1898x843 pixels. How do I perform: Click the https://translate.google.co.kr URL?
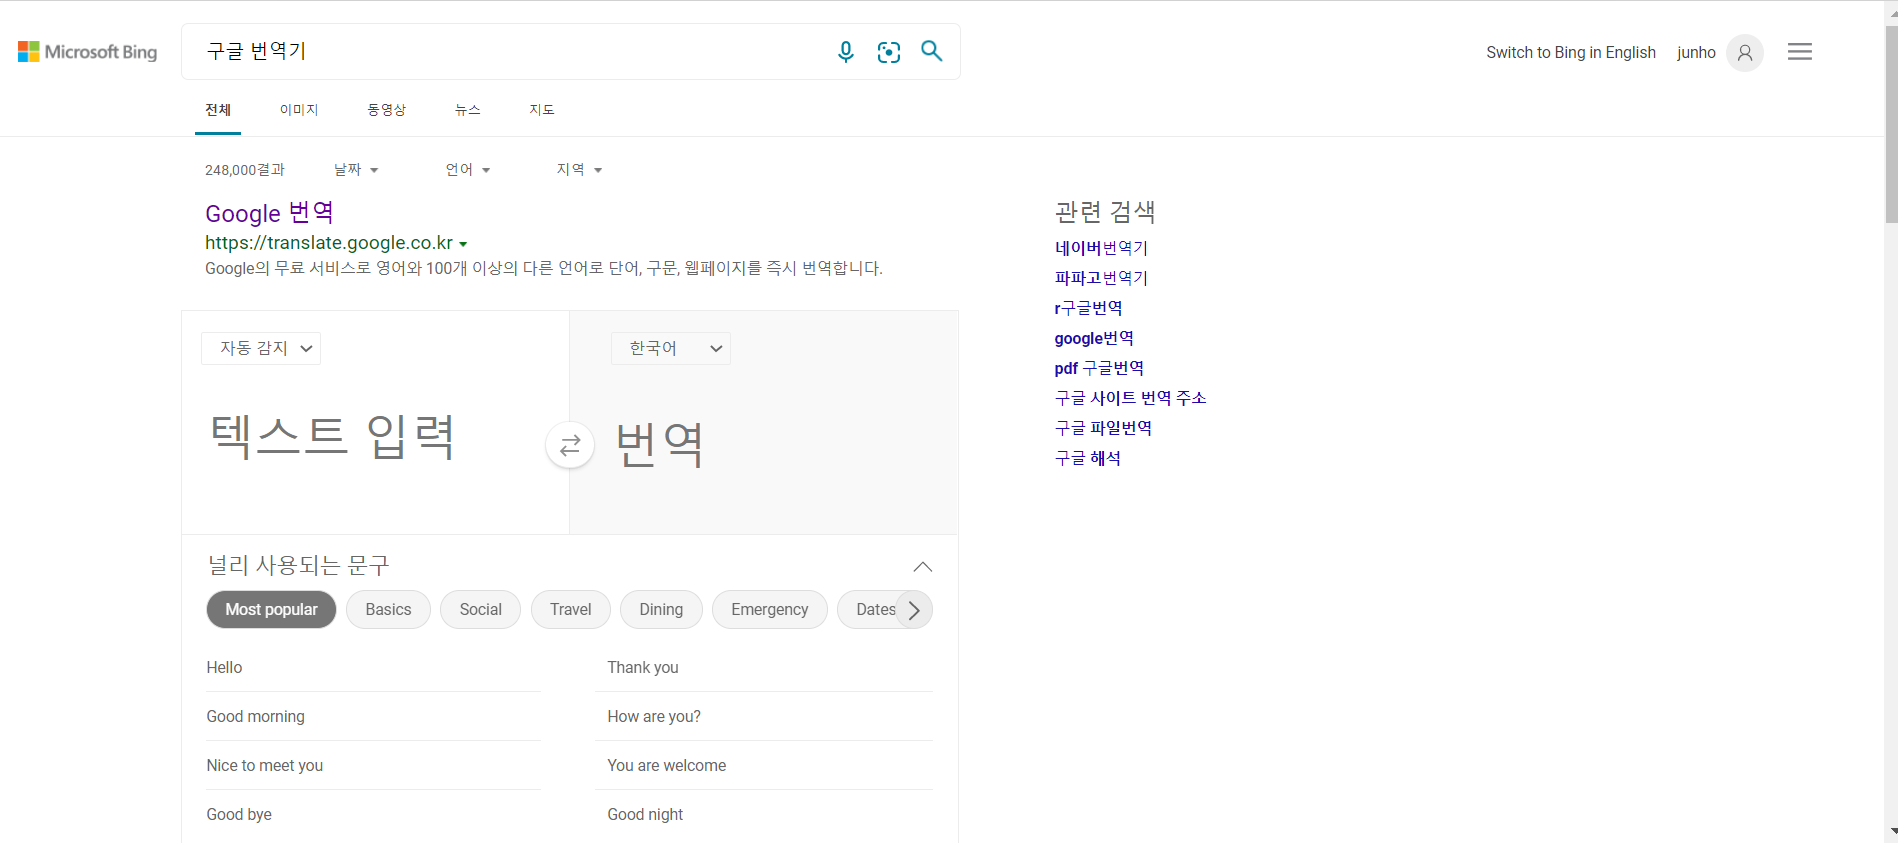(x=329, y=243)
